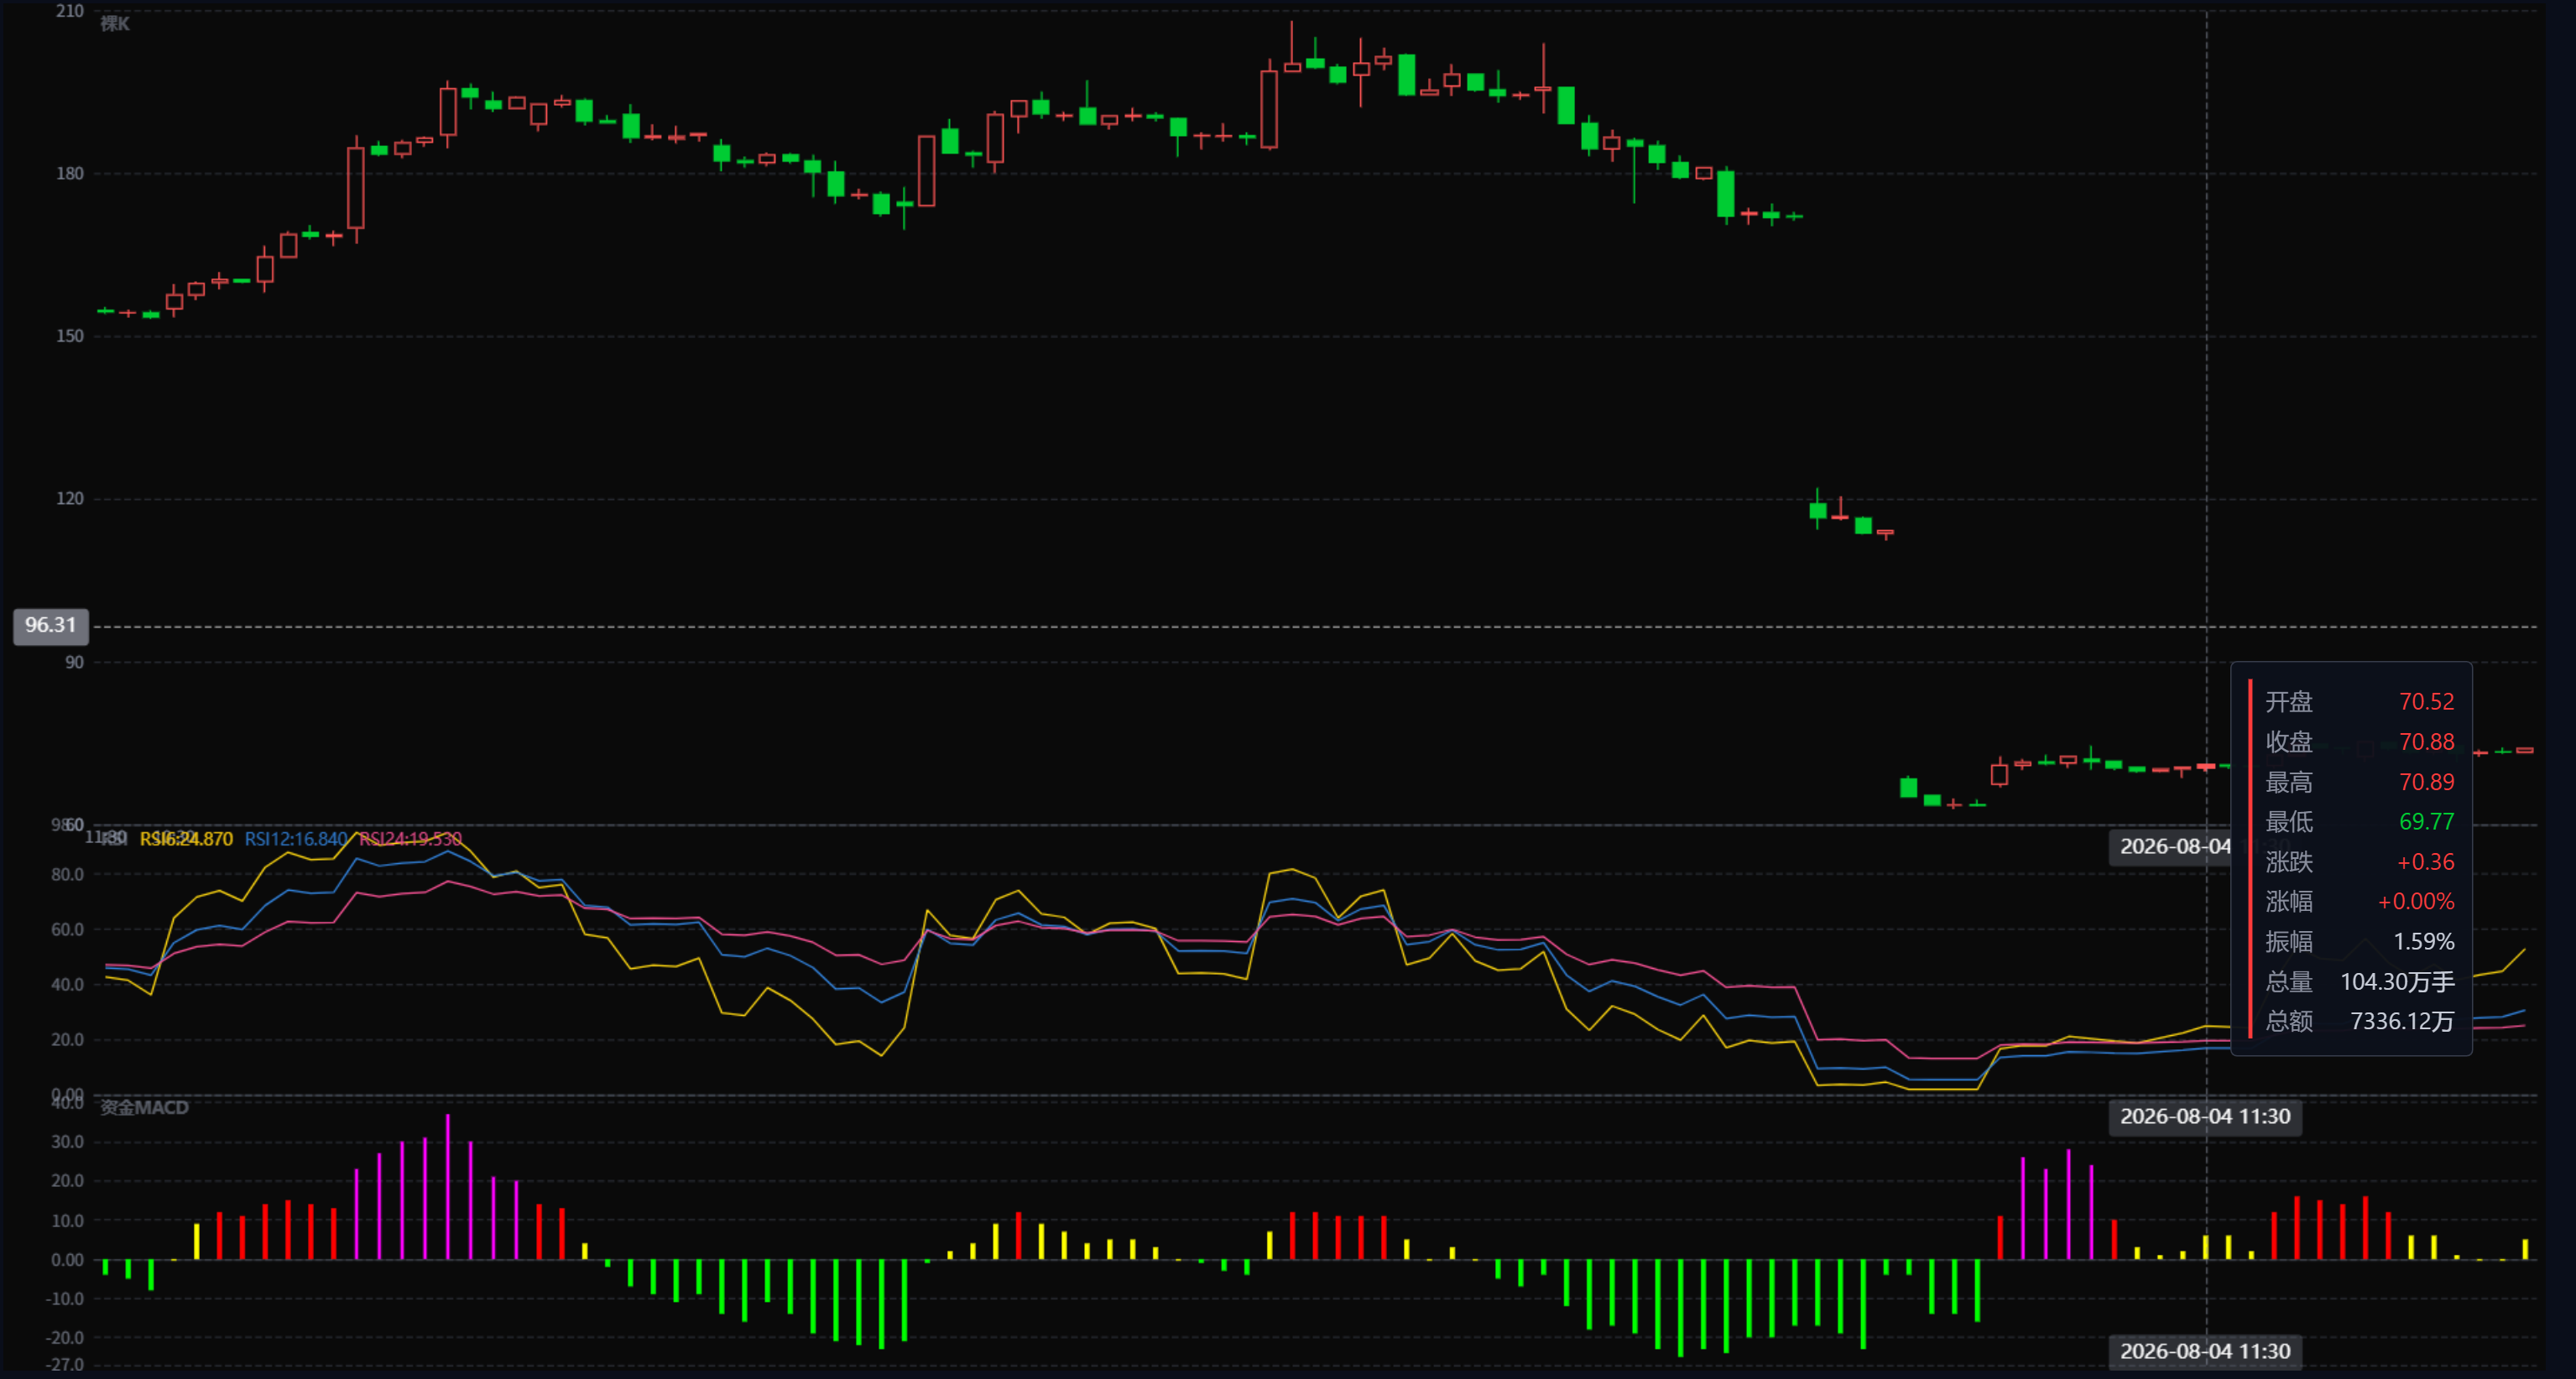Image resolution: width=2576 pixels, height=1379 pixels.
Task: Click the -20.0 MACD axis label
Action: [x=65, y=1338]
